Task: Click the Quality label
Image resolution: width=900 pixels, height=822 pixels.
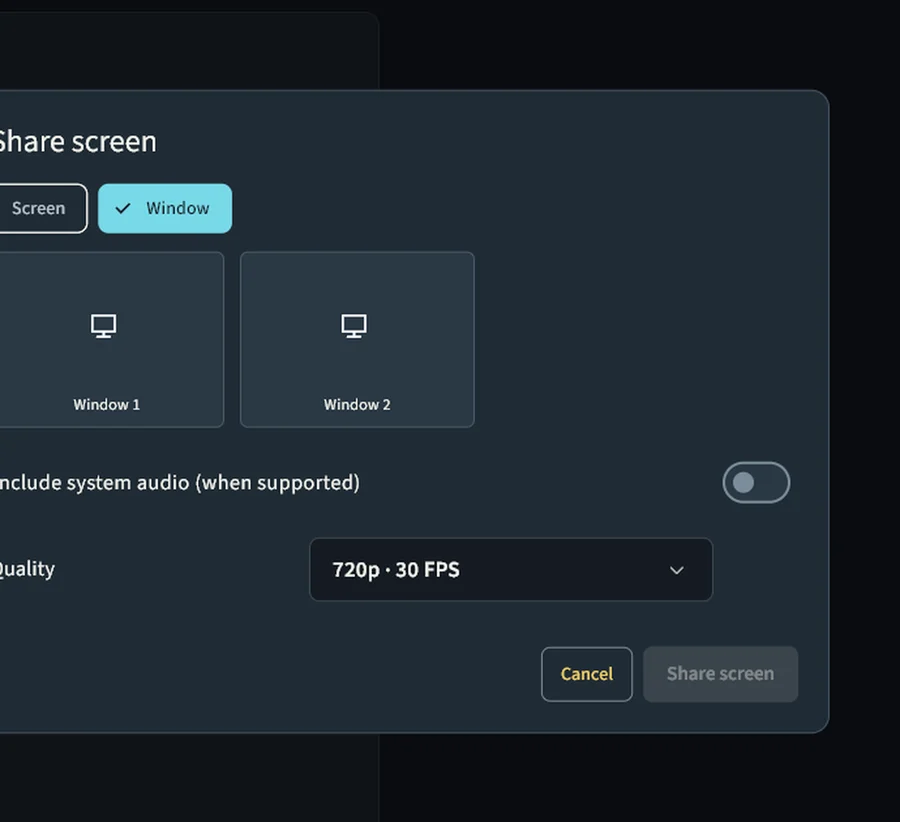Action: point(26,569)
